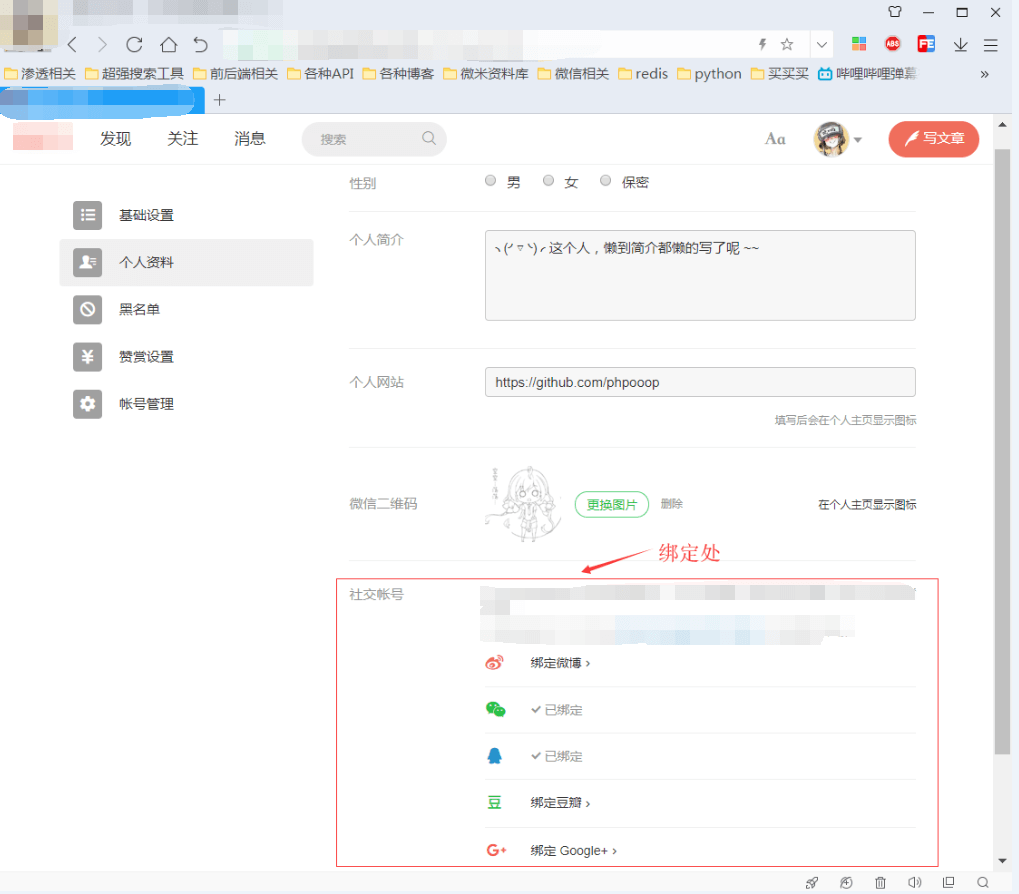Select the 男 gender radio button

(x=491, y=181)
